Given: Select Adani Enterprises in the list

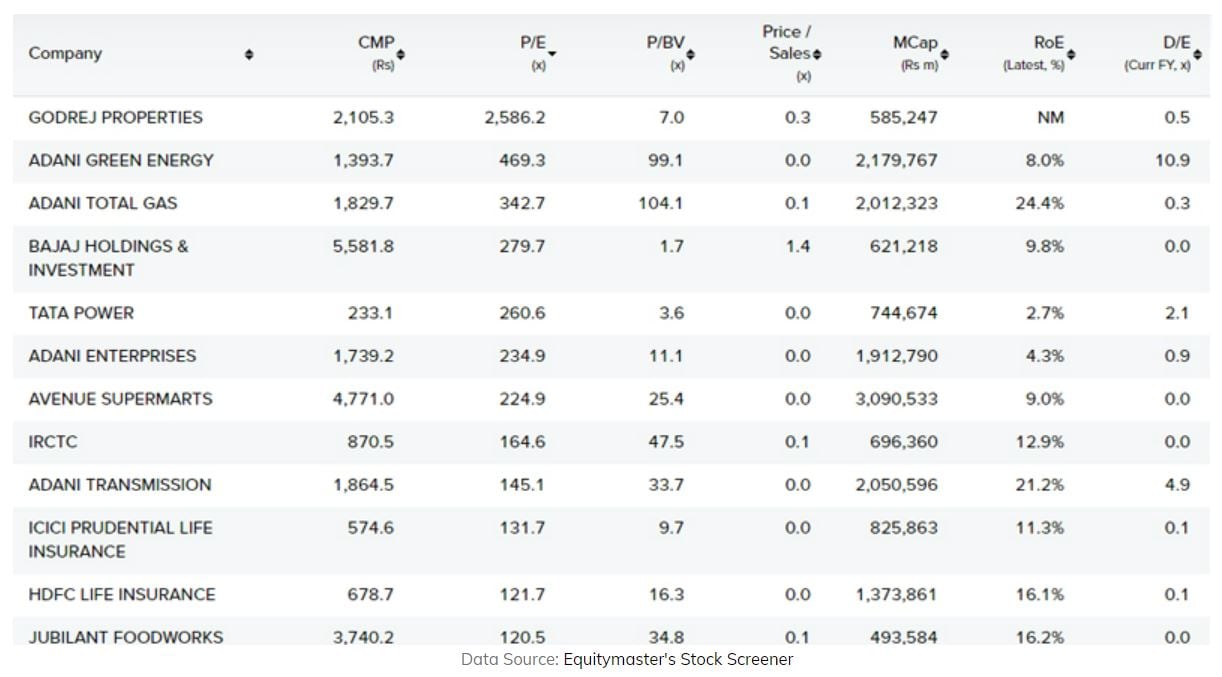Looking at the screenshot, I should pyautogui.click(x=112, y=356).
